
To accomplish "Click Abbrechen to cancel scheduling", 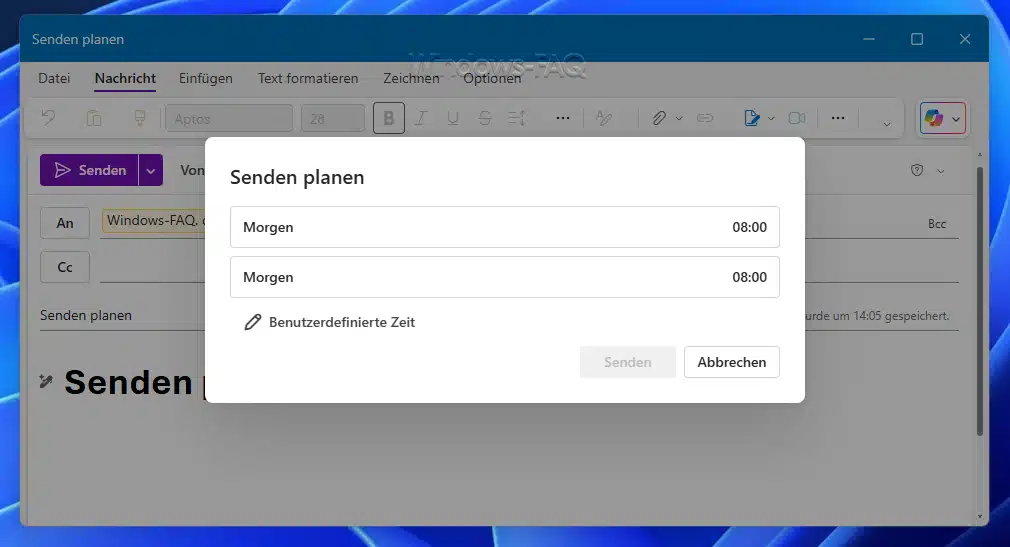I will point(732,362).
